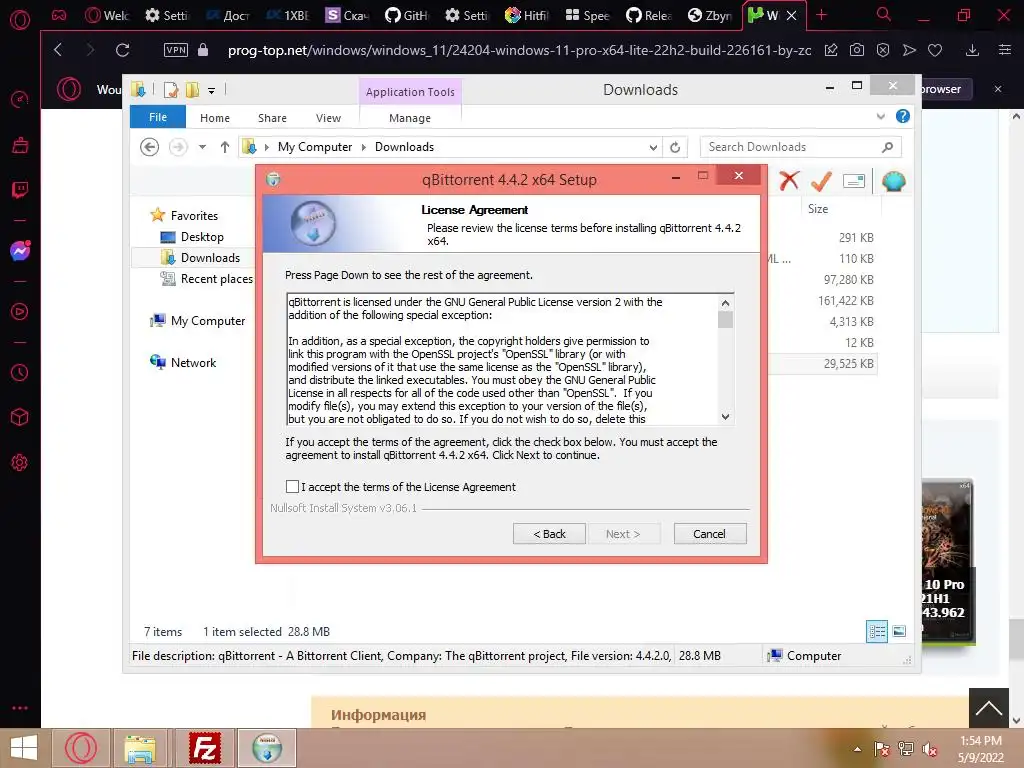Click properties quick access icon

tap(171, 90)
